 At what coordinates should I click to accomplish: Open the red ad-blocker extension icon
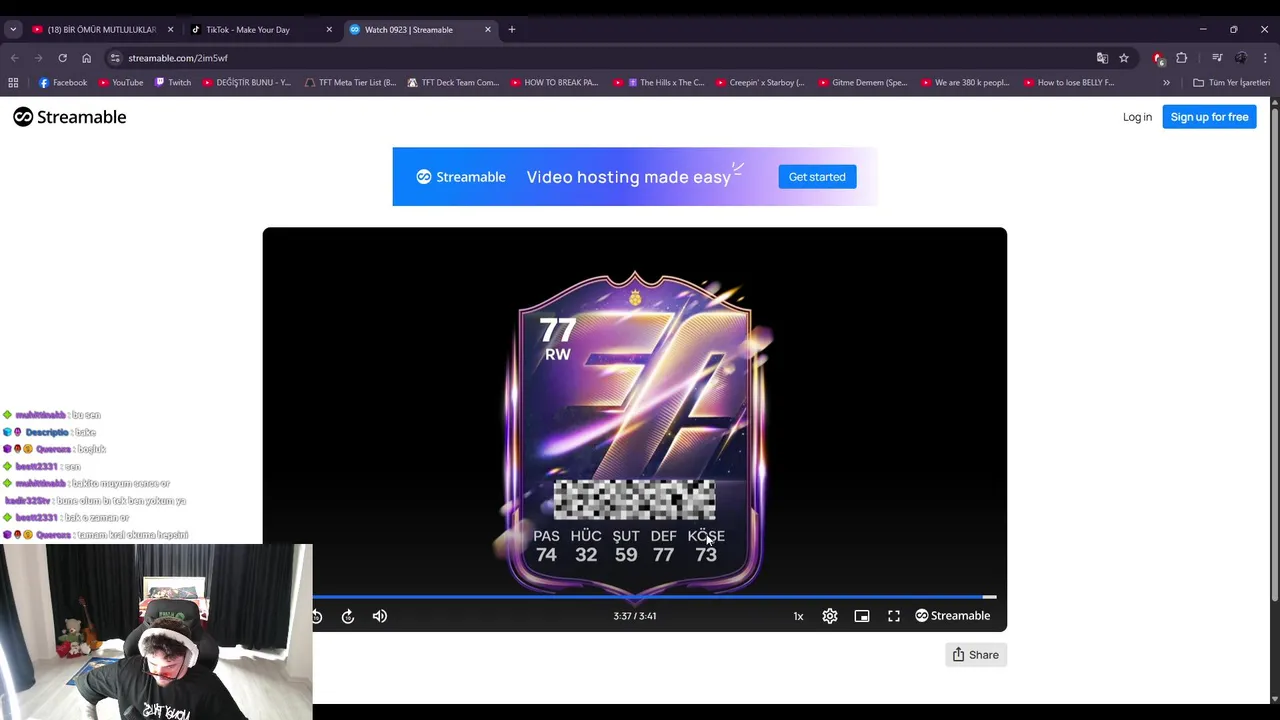click(x=1158, y=58)
